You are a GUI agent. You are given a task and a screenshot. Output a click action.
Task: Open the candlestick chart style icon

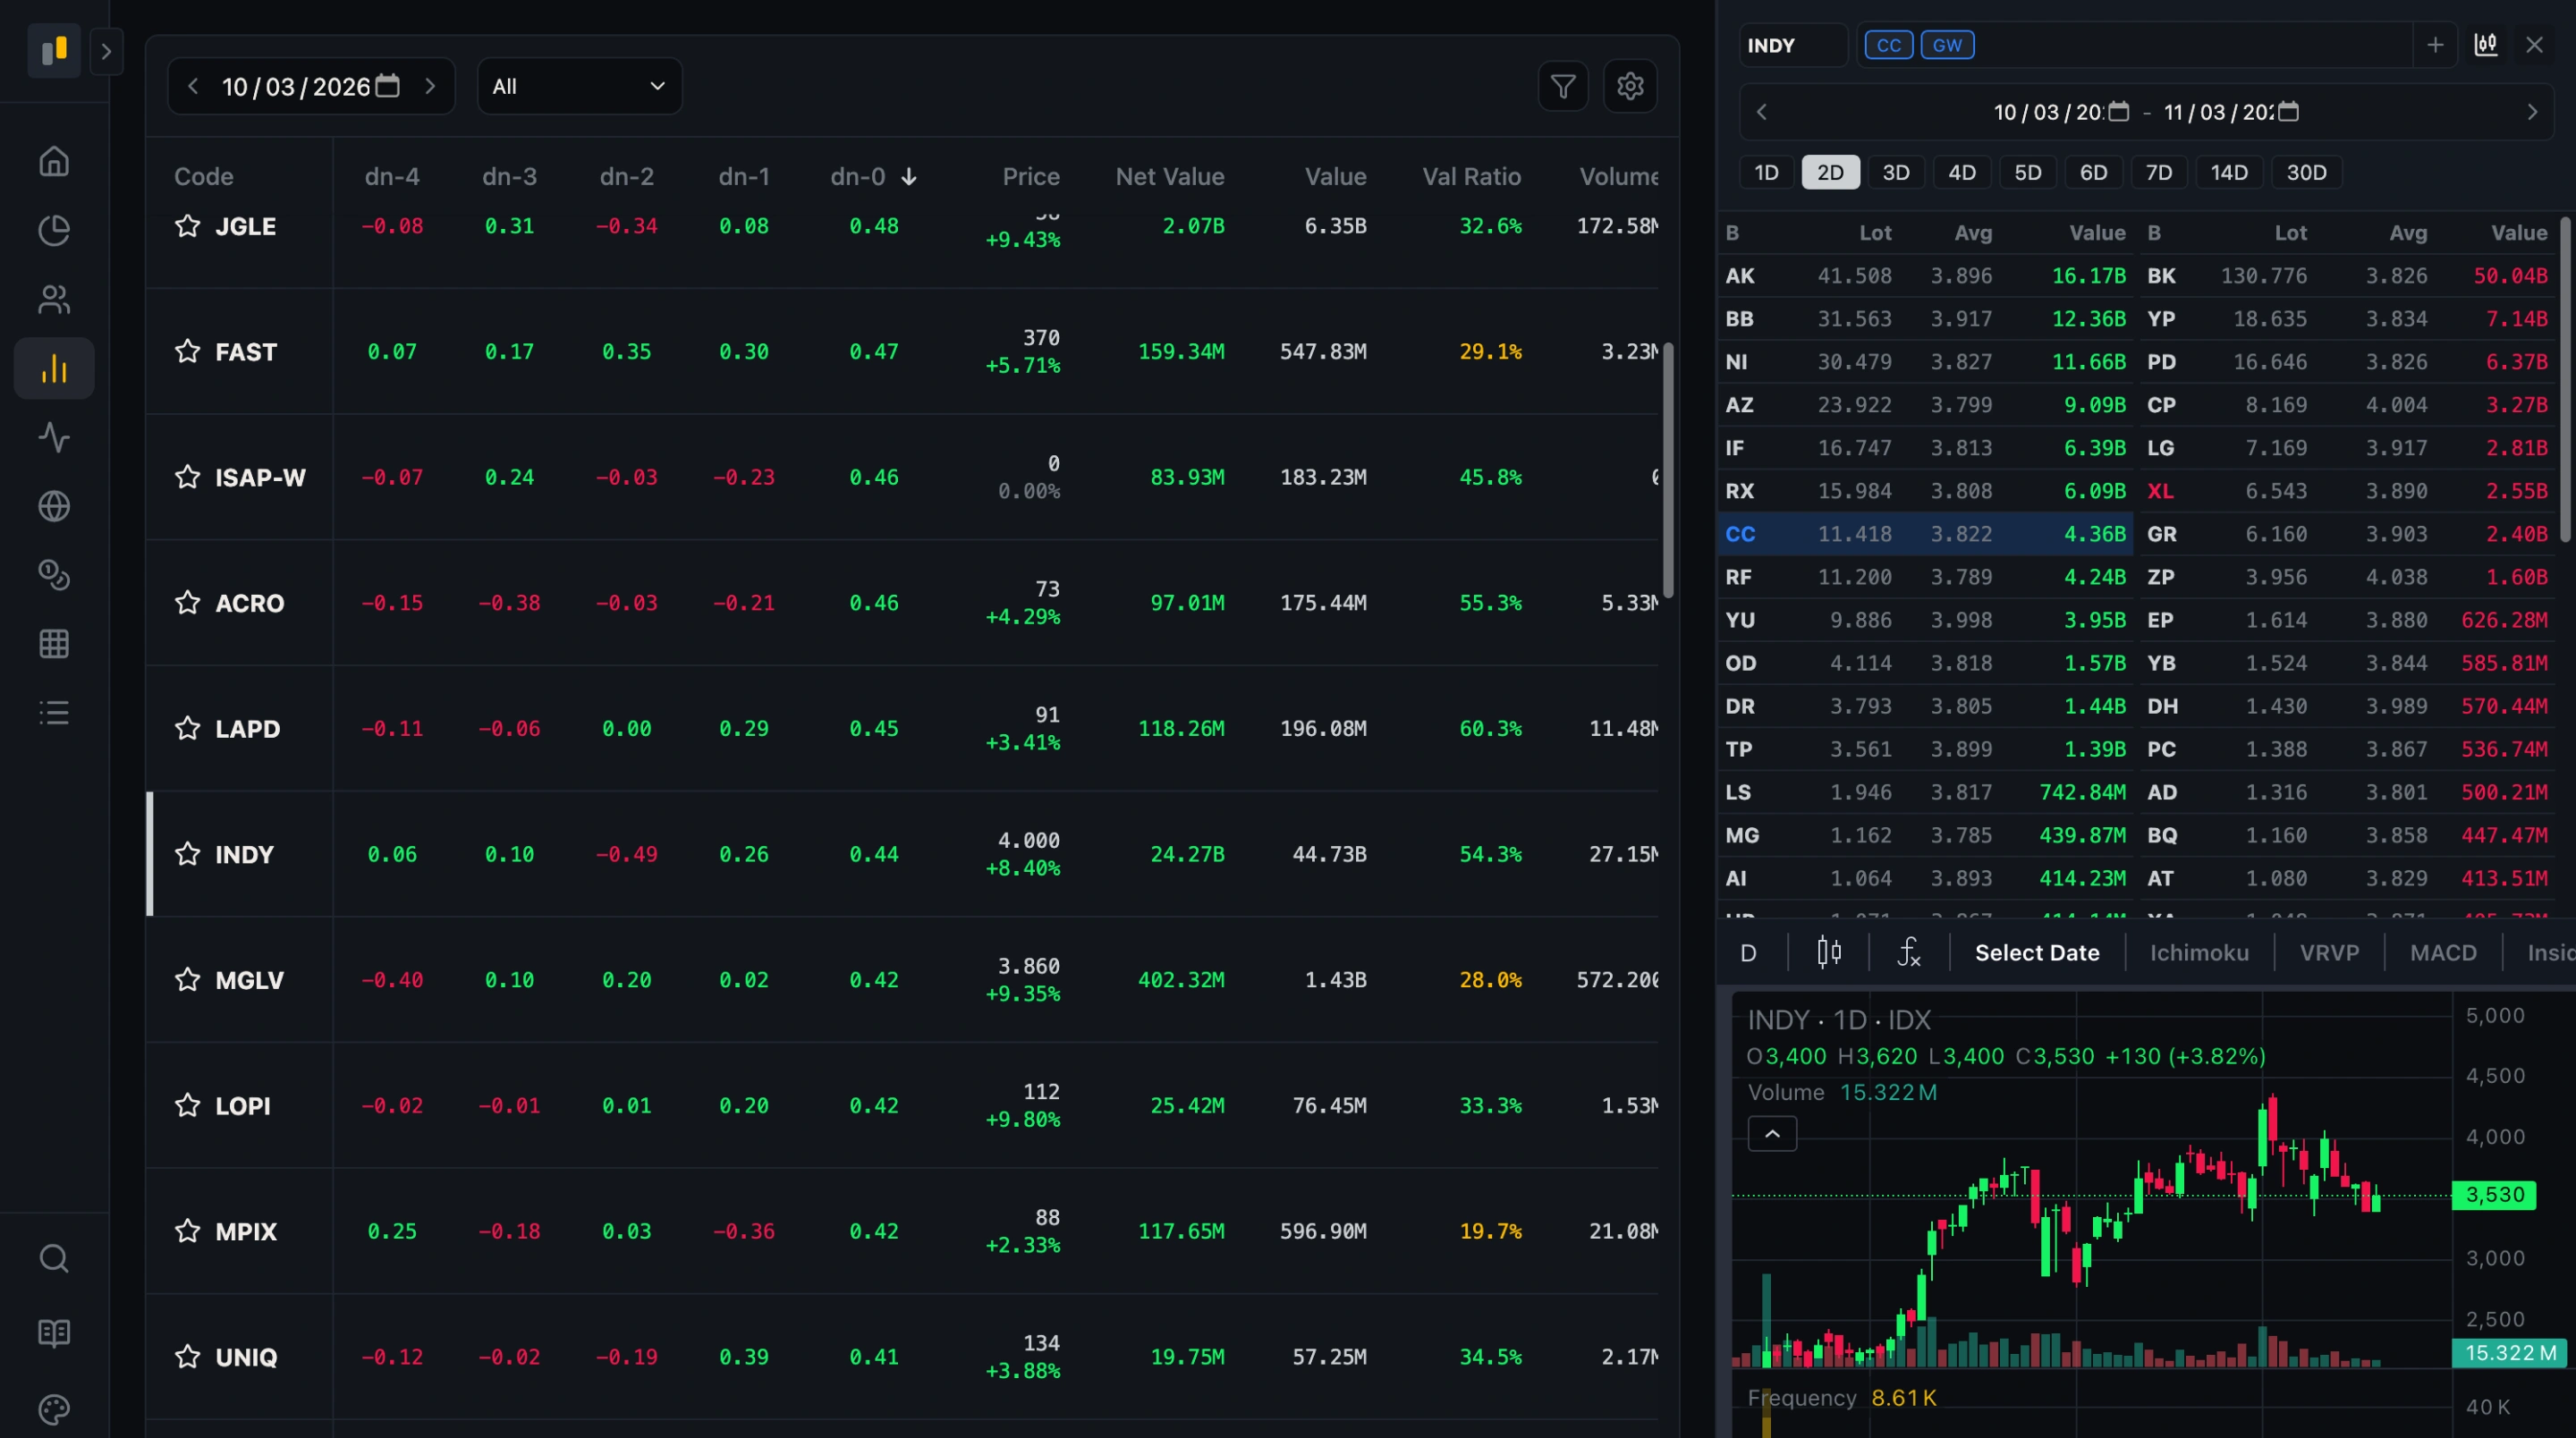click(x=1829, y=952)
